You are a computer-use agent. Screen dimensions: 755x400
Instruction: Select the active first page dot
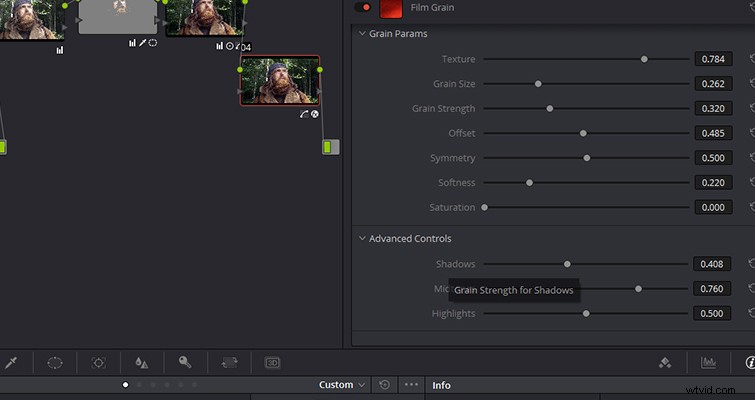click(x=125, y=385)
